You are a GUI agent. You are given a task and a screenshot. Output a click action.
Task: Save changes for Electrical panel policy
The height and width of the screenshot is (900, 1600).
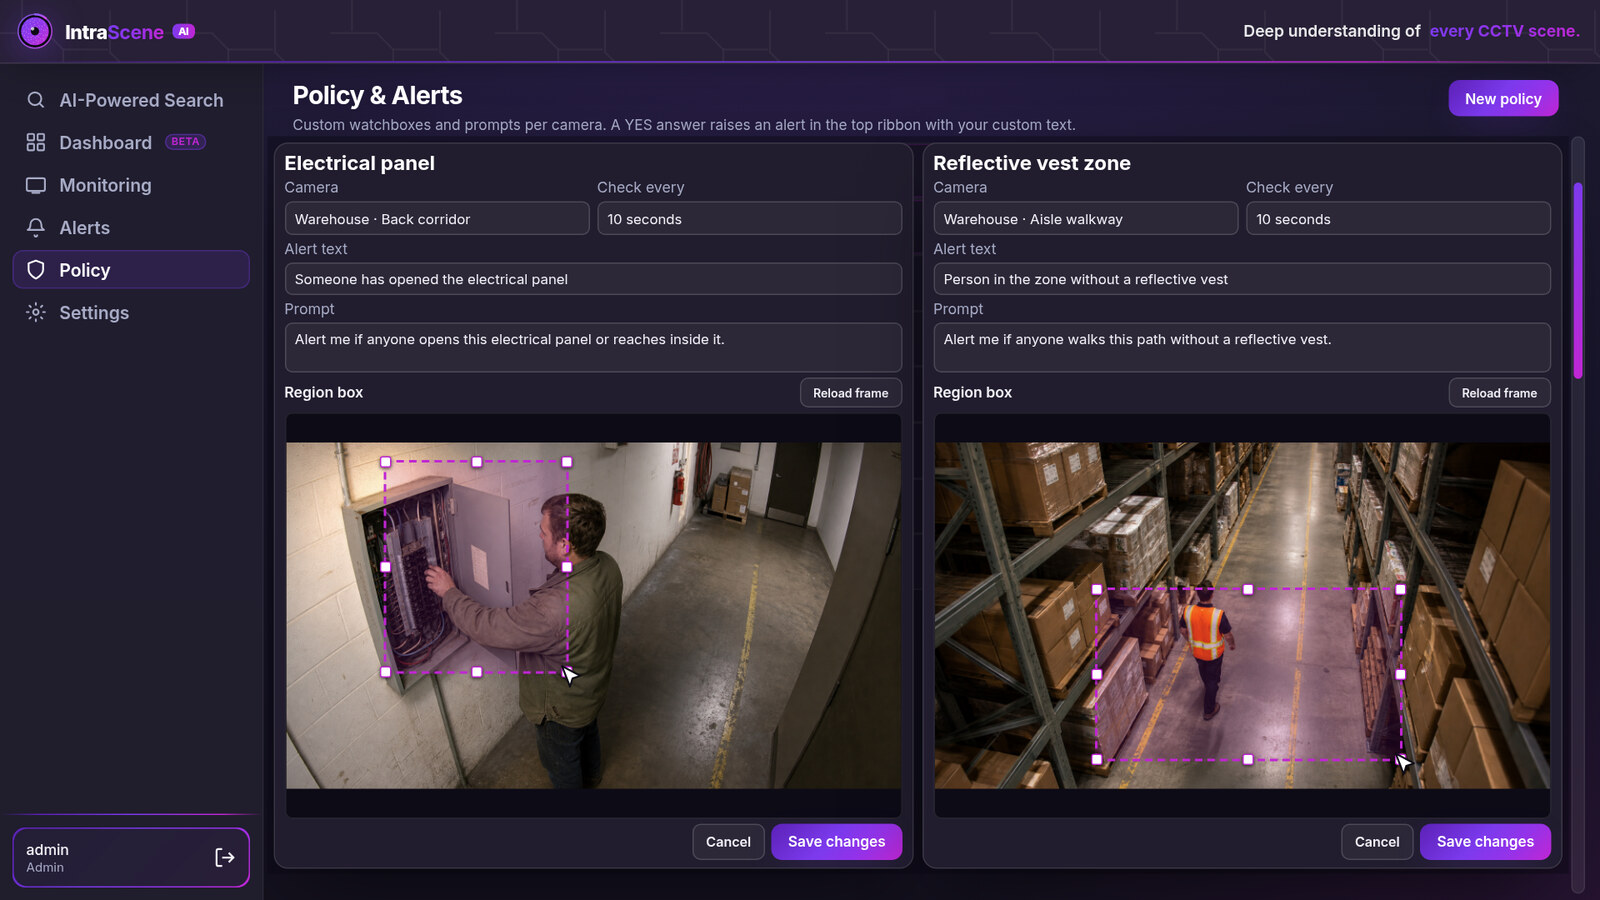click(836, 842)
